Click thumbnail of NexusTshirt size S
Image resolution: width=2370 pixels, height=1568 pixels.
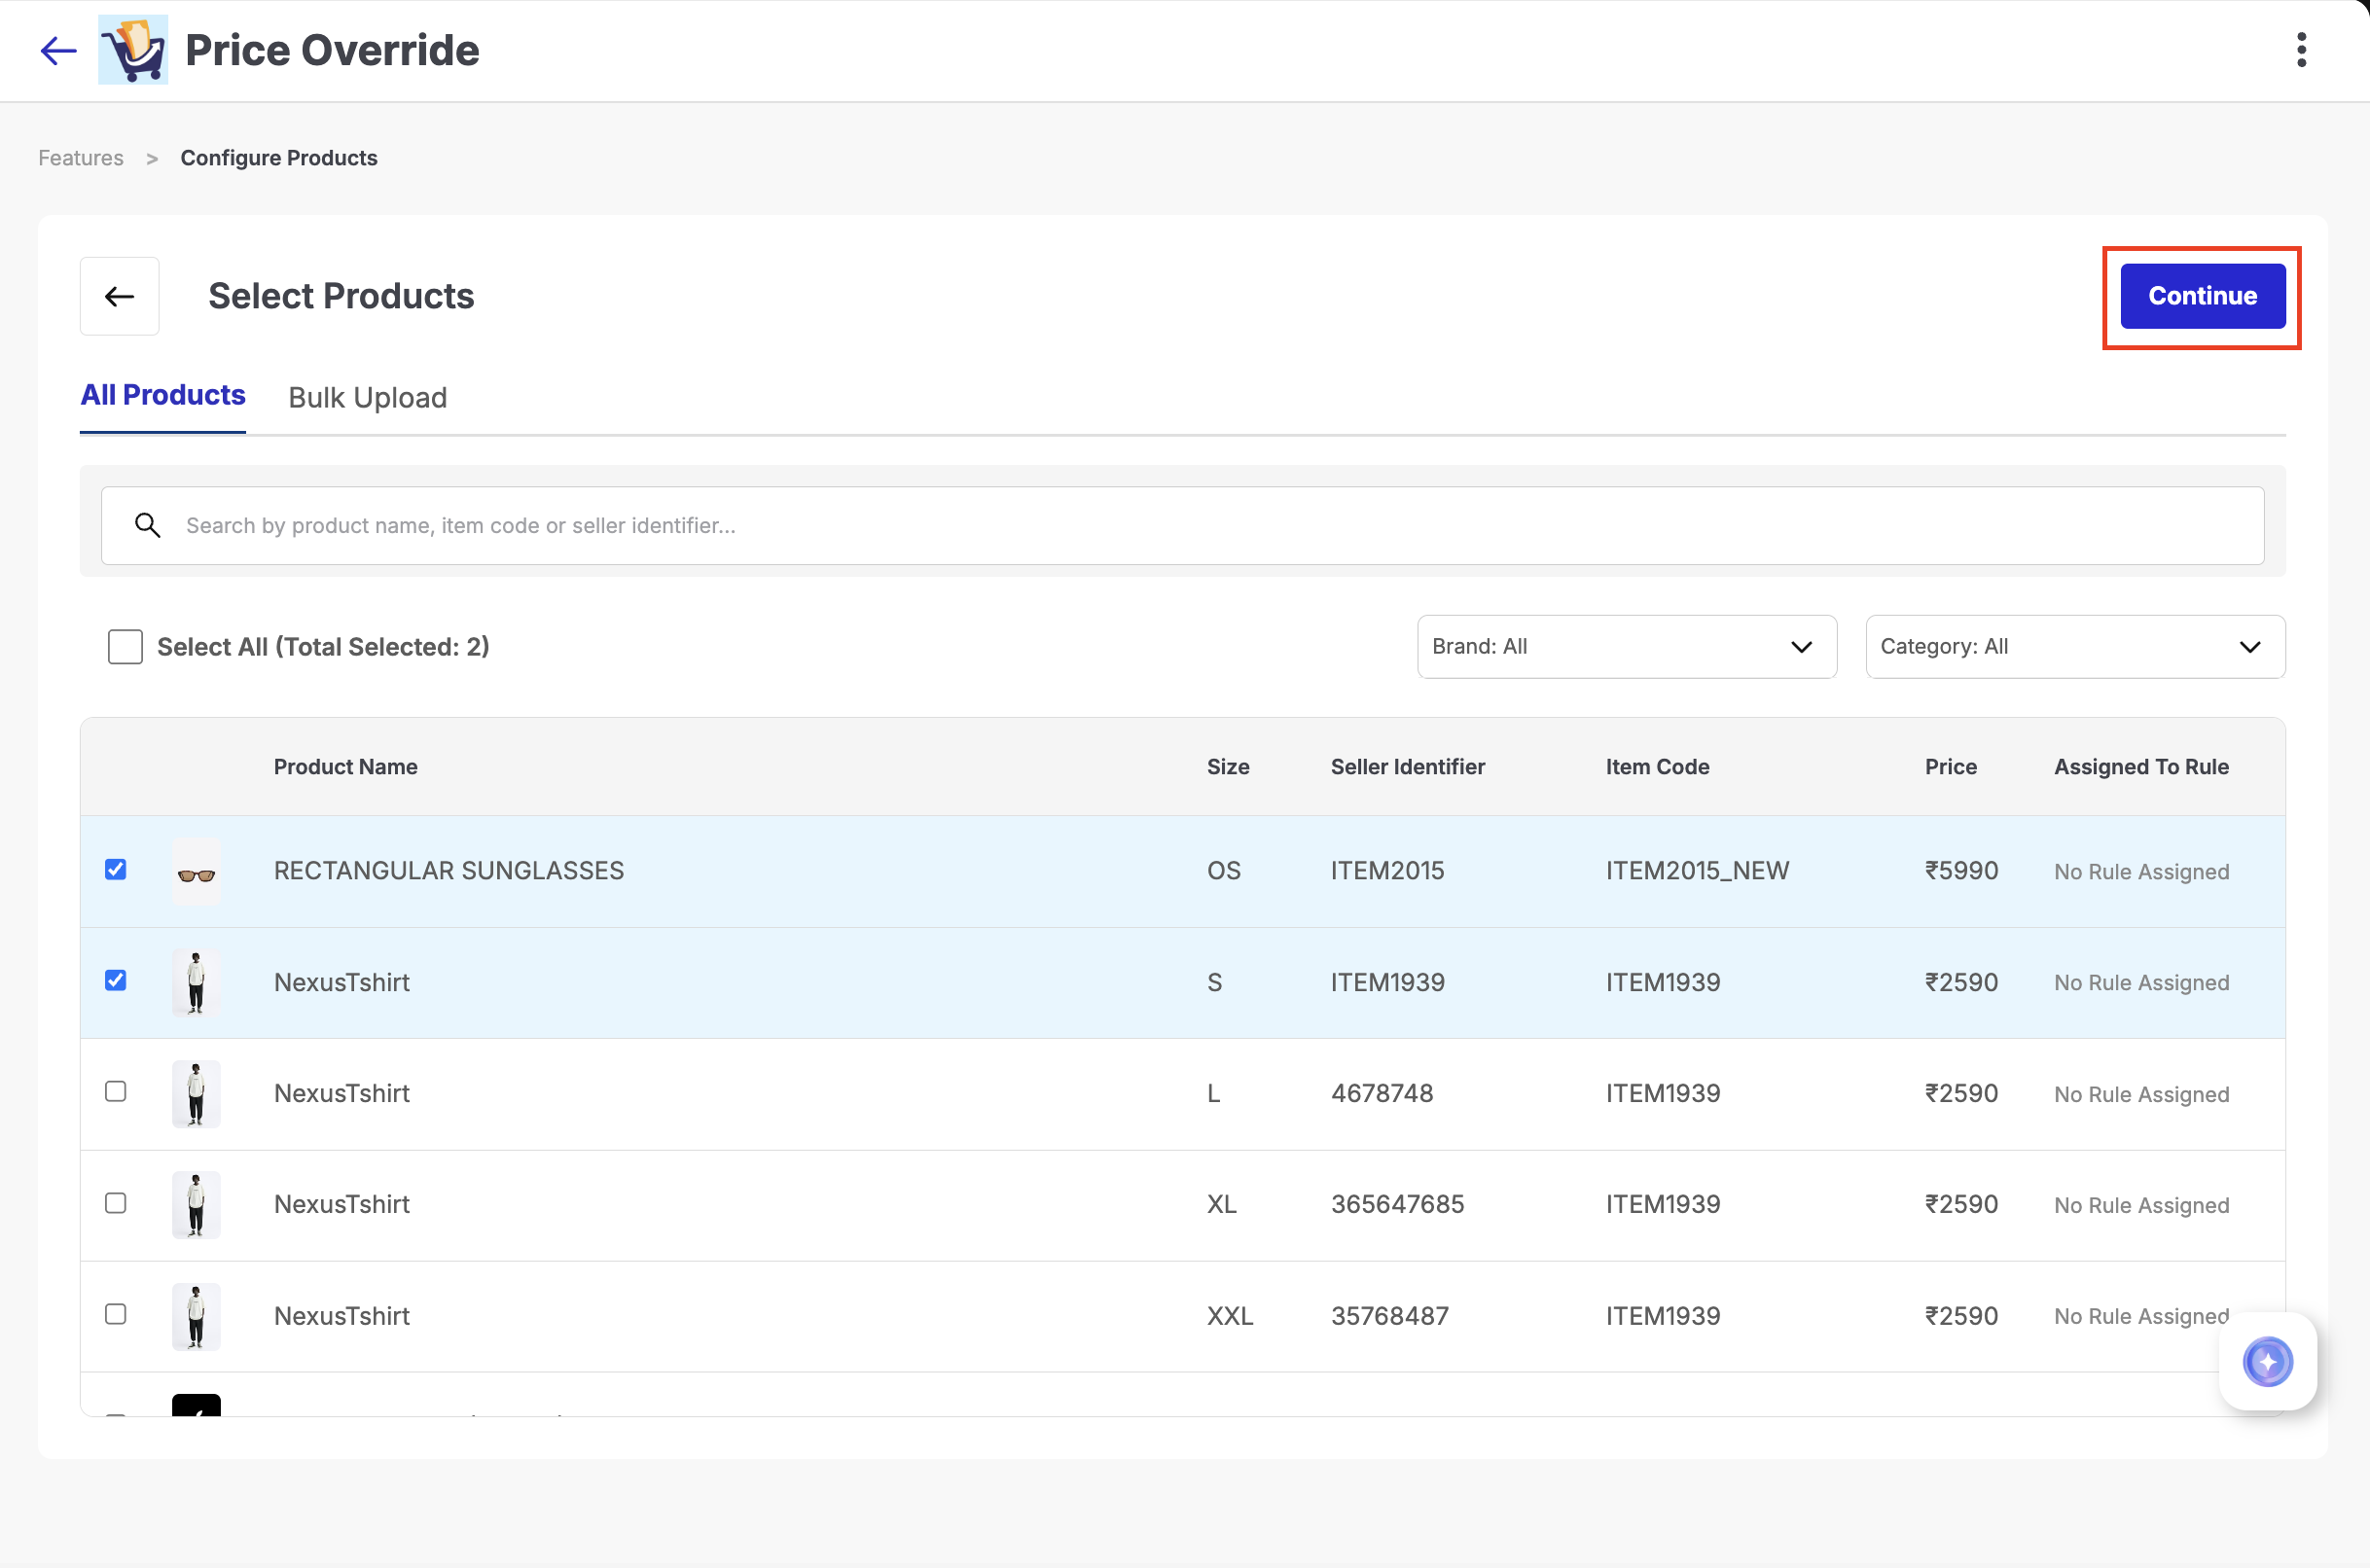[x=196, y=982]
